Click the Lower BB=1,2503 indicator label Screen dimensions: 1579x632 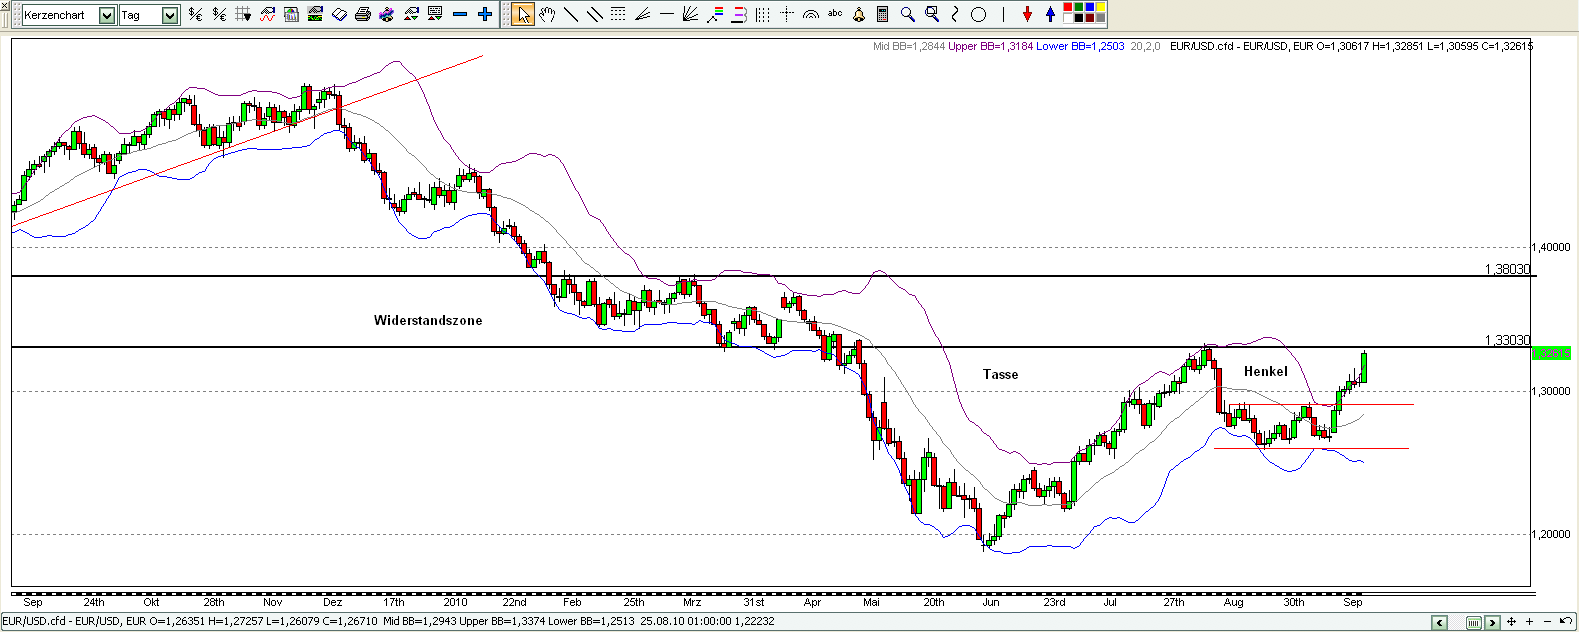(x=1080, y=46)
